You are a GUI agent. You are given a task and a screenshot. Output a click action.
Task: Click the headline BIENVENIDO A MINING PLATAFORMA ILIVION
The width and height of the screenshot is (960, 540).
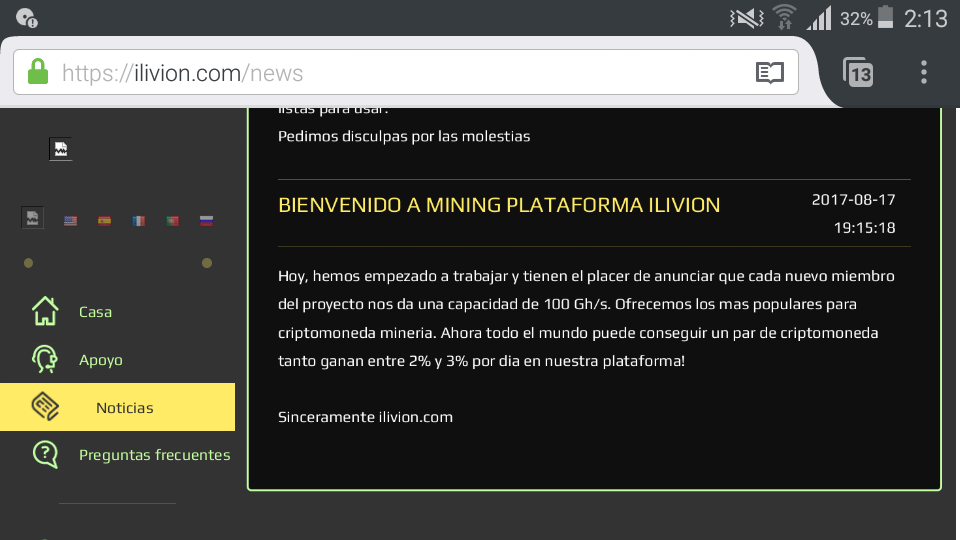(499, 205)
